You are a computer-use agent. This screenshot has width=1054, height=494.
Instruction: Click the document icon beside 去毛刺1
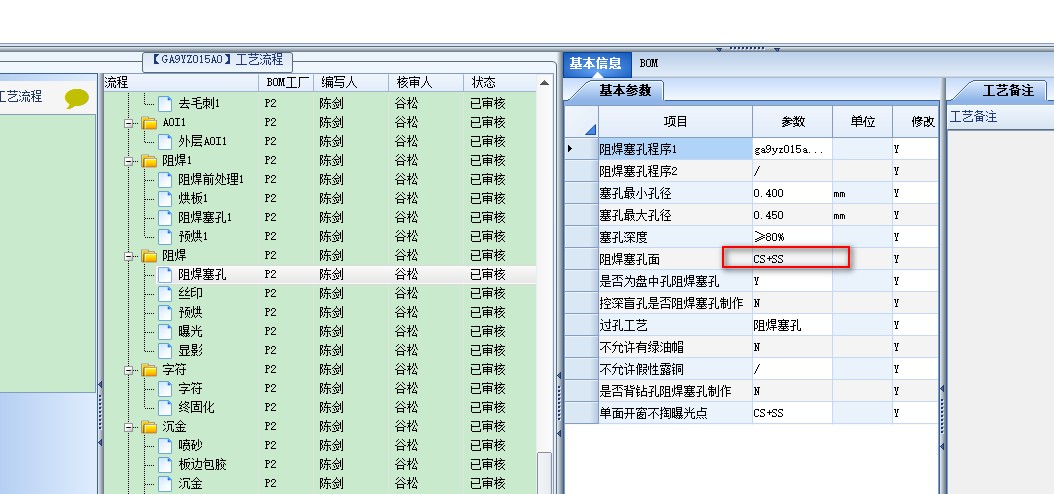click(165, 104)
